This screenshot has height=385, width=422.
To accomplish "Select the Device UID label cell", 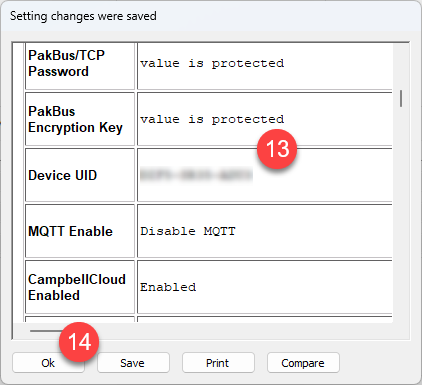I will (80, 175).
